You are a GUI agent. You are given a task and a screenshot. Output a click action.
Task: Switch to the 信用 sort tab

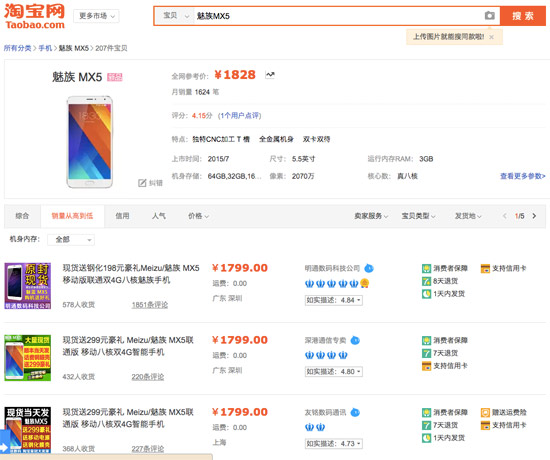(122, 216)
